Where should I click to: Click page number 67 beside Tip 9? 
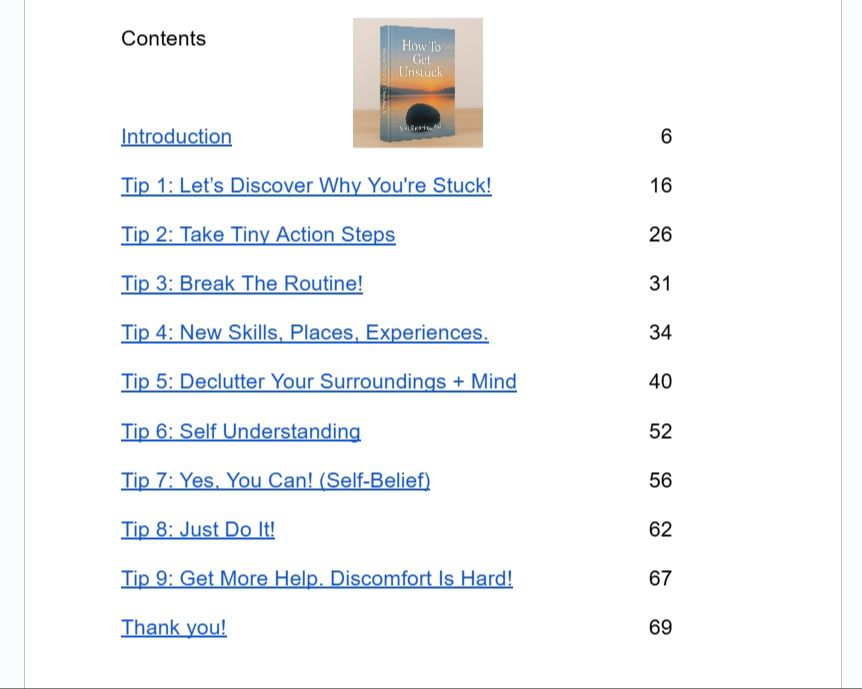(x=661, y=578)
